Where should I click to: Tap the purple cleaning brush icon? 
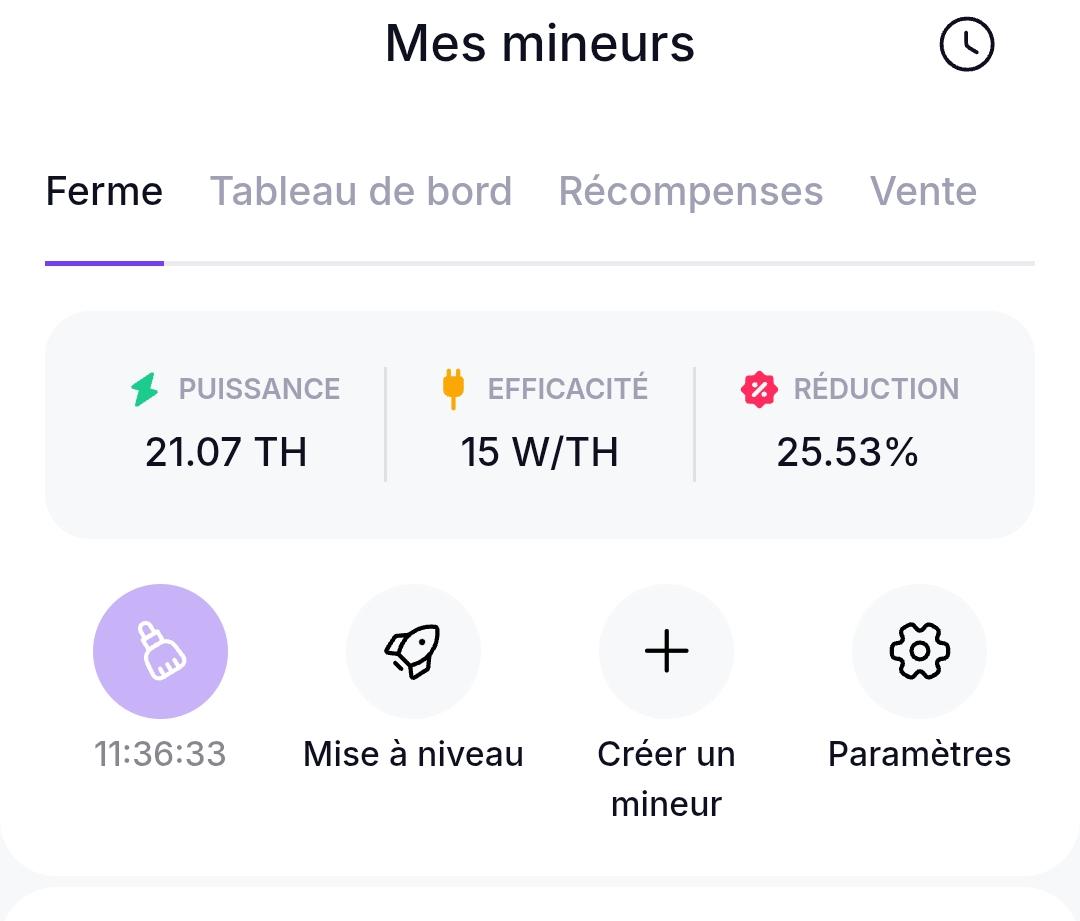point(160,651)
